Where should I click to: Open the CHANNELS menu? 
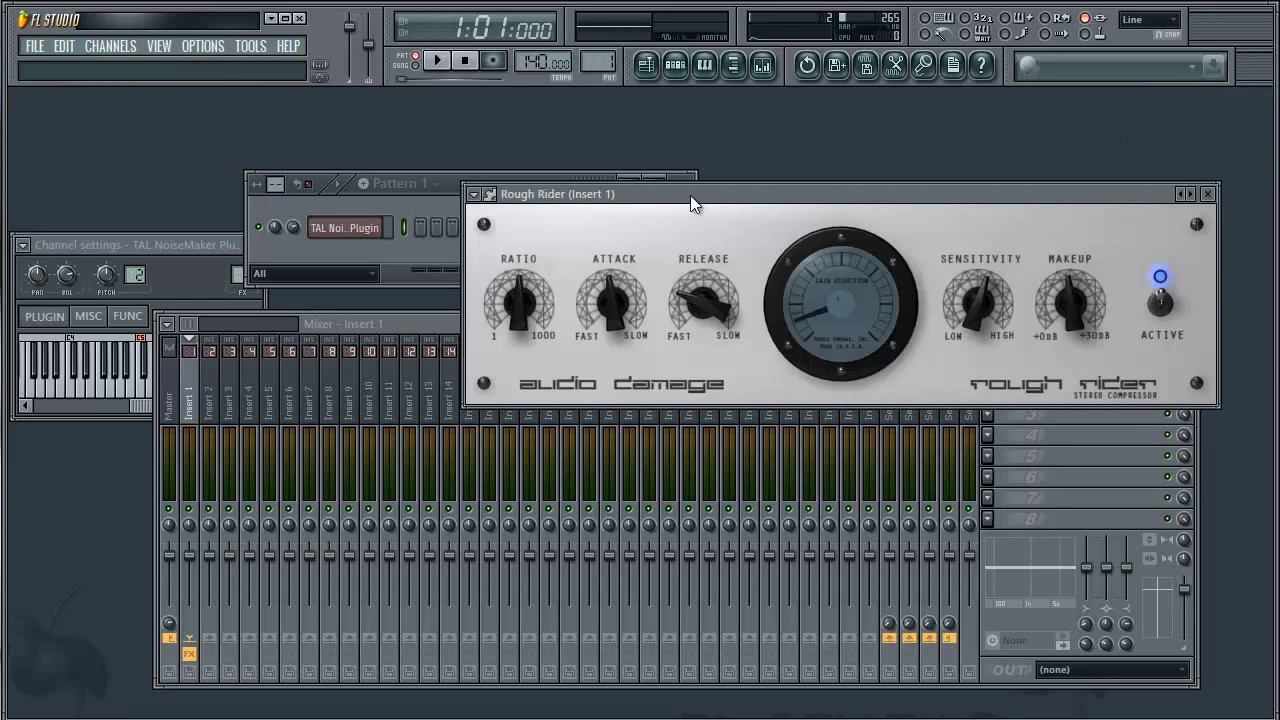pos(110,46)
